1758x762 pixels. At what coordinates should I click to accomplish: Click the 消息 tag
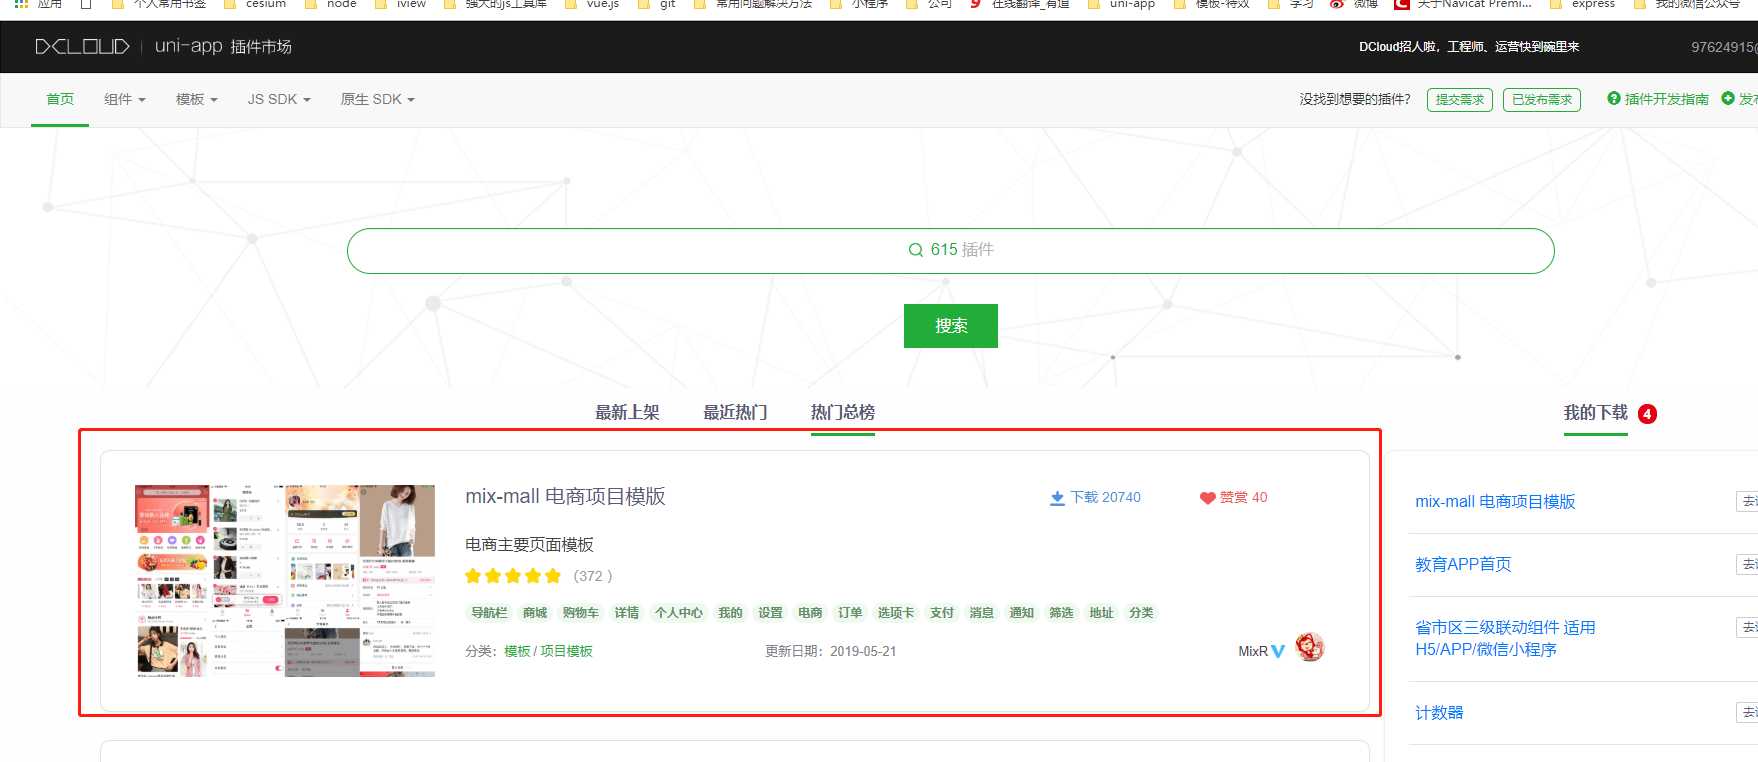click(x=982, y=613)
